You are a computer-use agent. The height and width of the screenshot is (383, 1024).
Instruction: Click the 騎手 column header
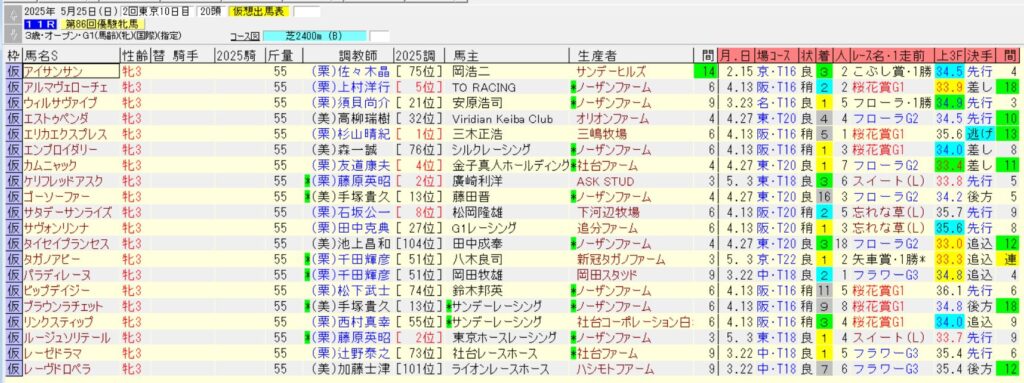[x=186, y=56]
